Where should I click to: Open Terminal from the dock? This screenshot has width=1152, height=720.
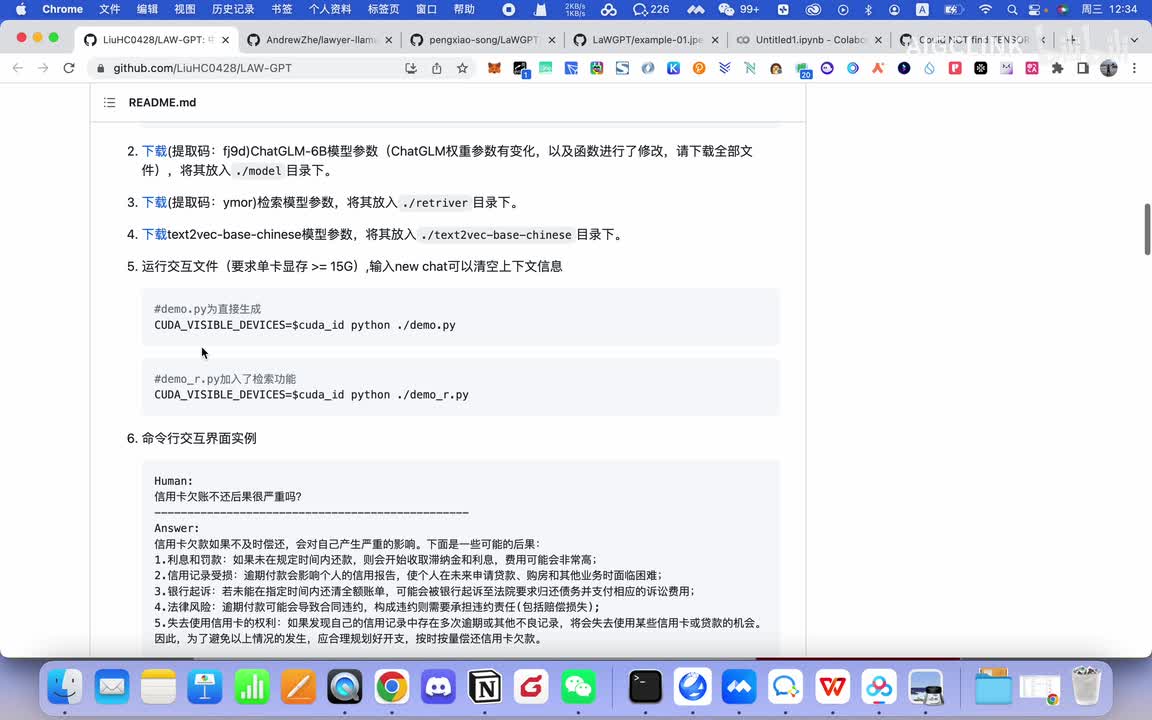pos(646,687)
